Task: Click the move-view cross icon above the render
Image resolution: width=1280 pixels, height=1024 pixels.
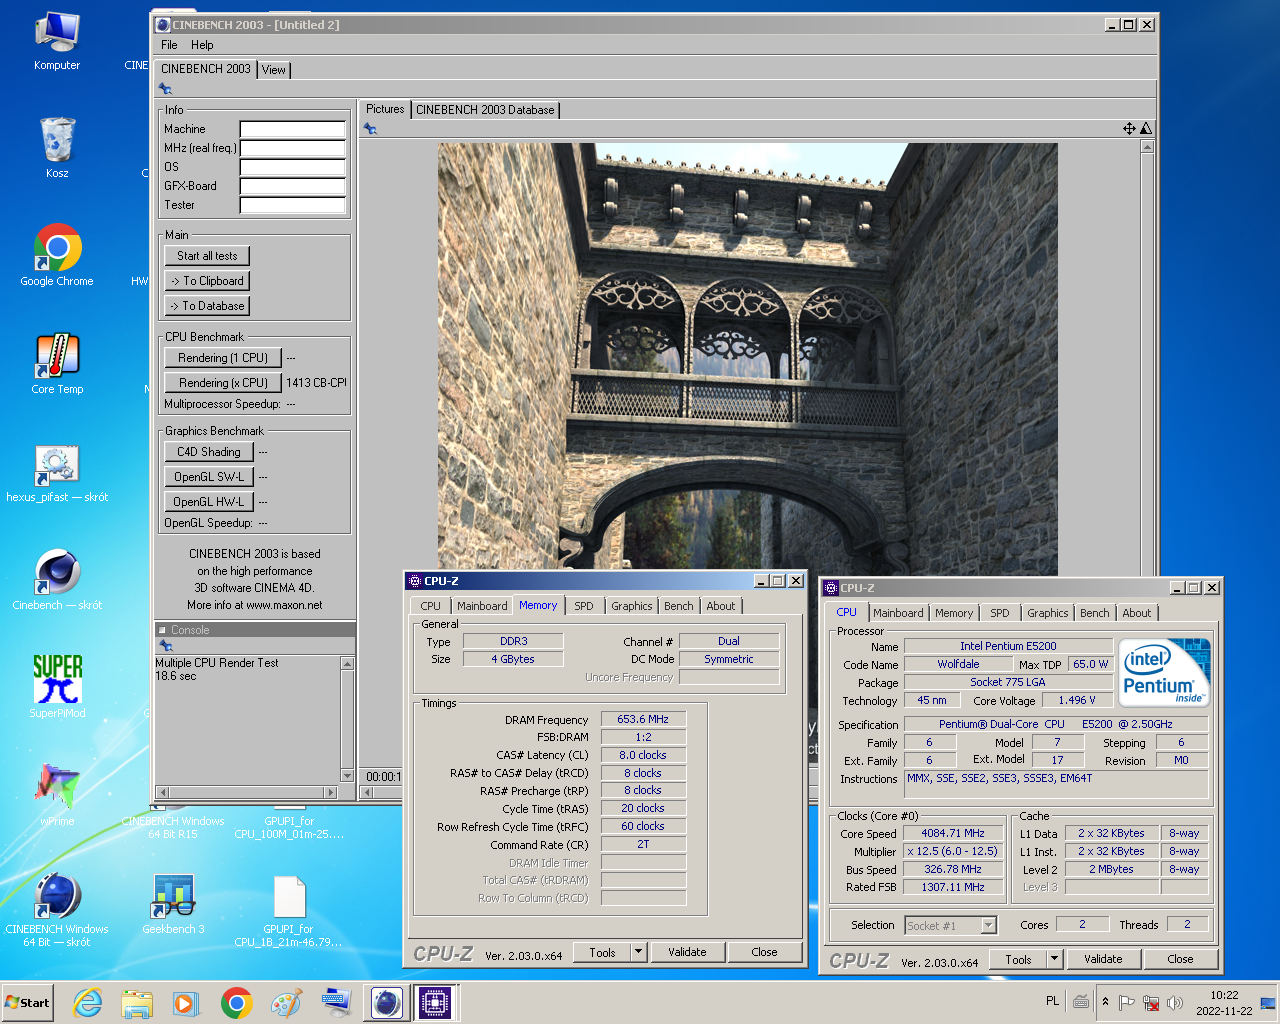Action: click(x=1129, y=128)
